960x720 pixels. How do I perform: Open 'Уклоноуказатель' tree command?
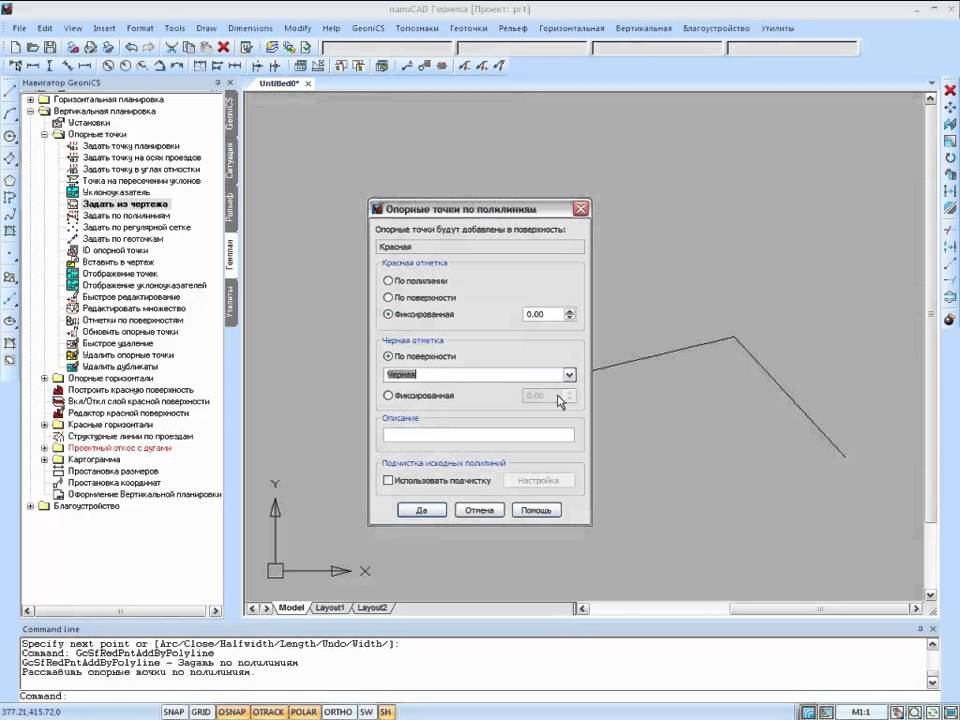116,192
